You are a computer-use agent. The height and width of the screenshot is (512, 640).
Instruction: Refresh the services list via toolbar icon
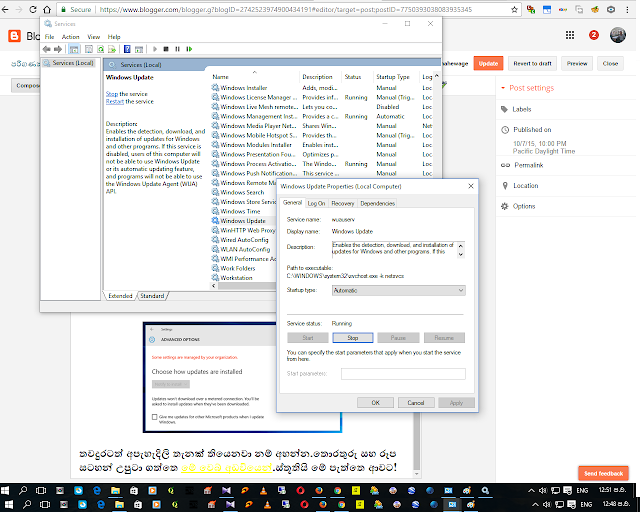pos(100,49)
